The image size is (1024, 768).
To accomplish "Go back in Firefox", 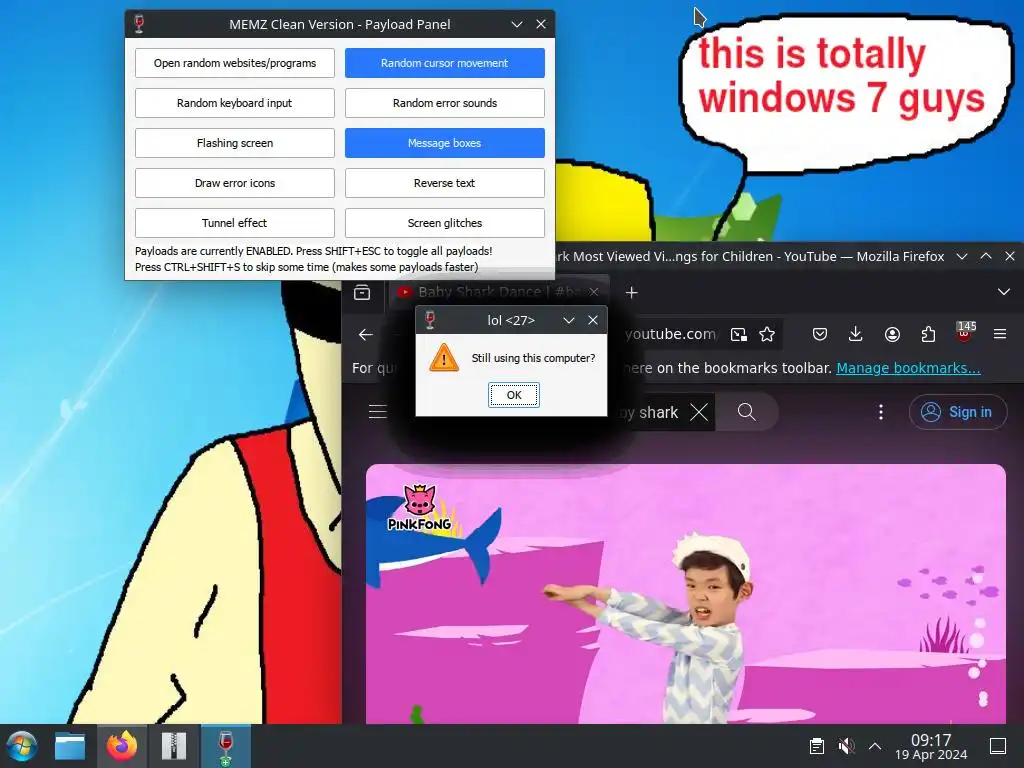I will (x=366, y=334).
